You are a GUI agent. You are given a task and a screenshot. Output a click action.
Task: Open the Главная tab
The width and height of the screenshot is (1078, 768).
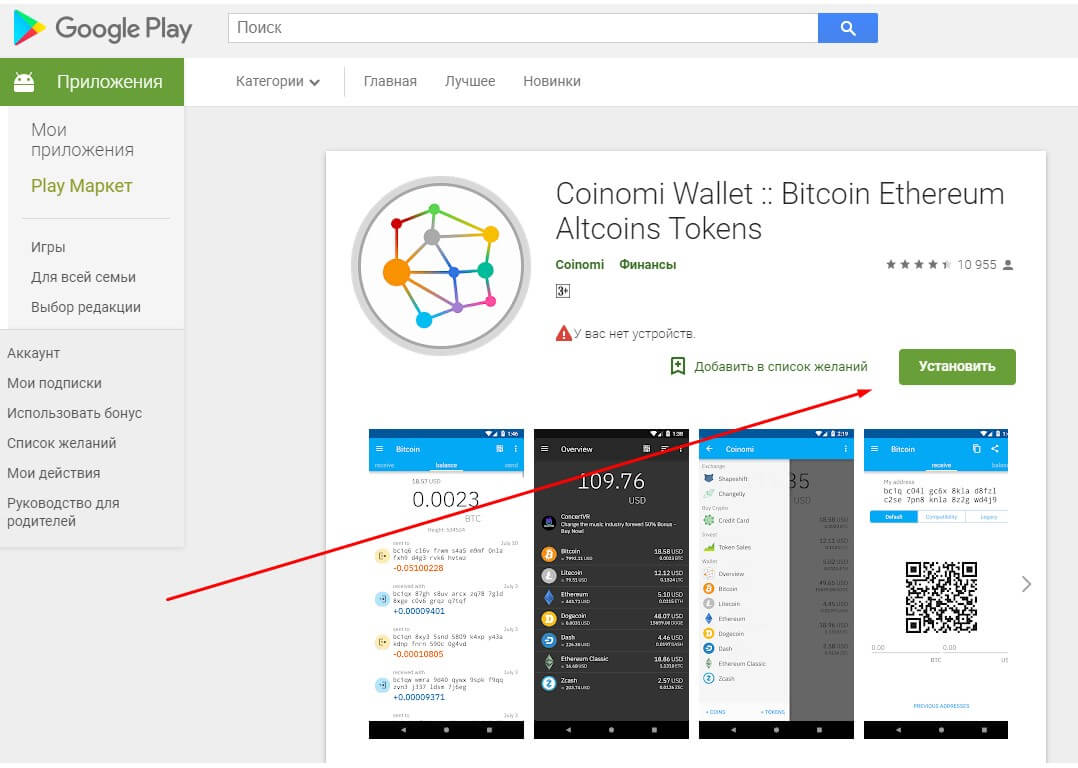pos(390,81)
